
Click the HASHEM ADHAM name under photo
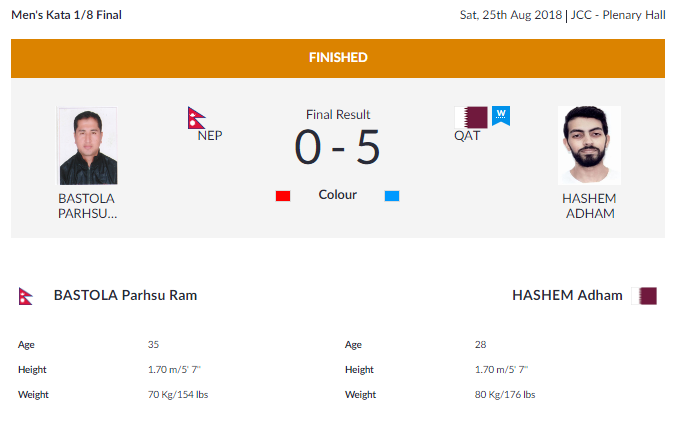(x=589, y=206)
